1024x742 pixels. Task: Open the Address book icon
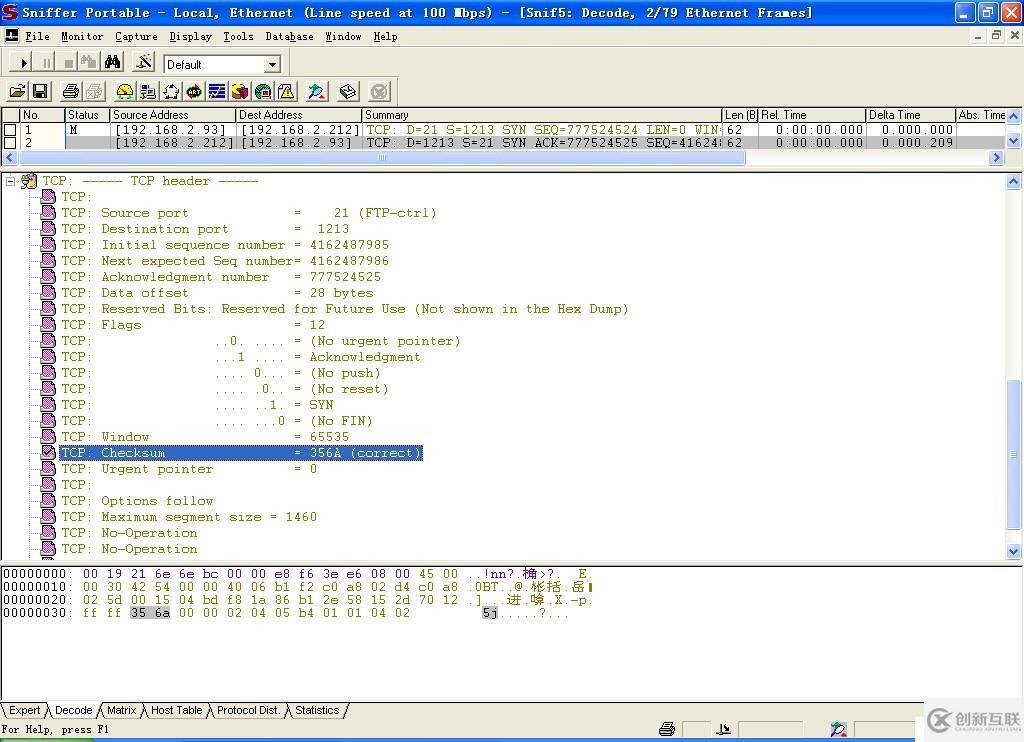[x=348, y=91]
